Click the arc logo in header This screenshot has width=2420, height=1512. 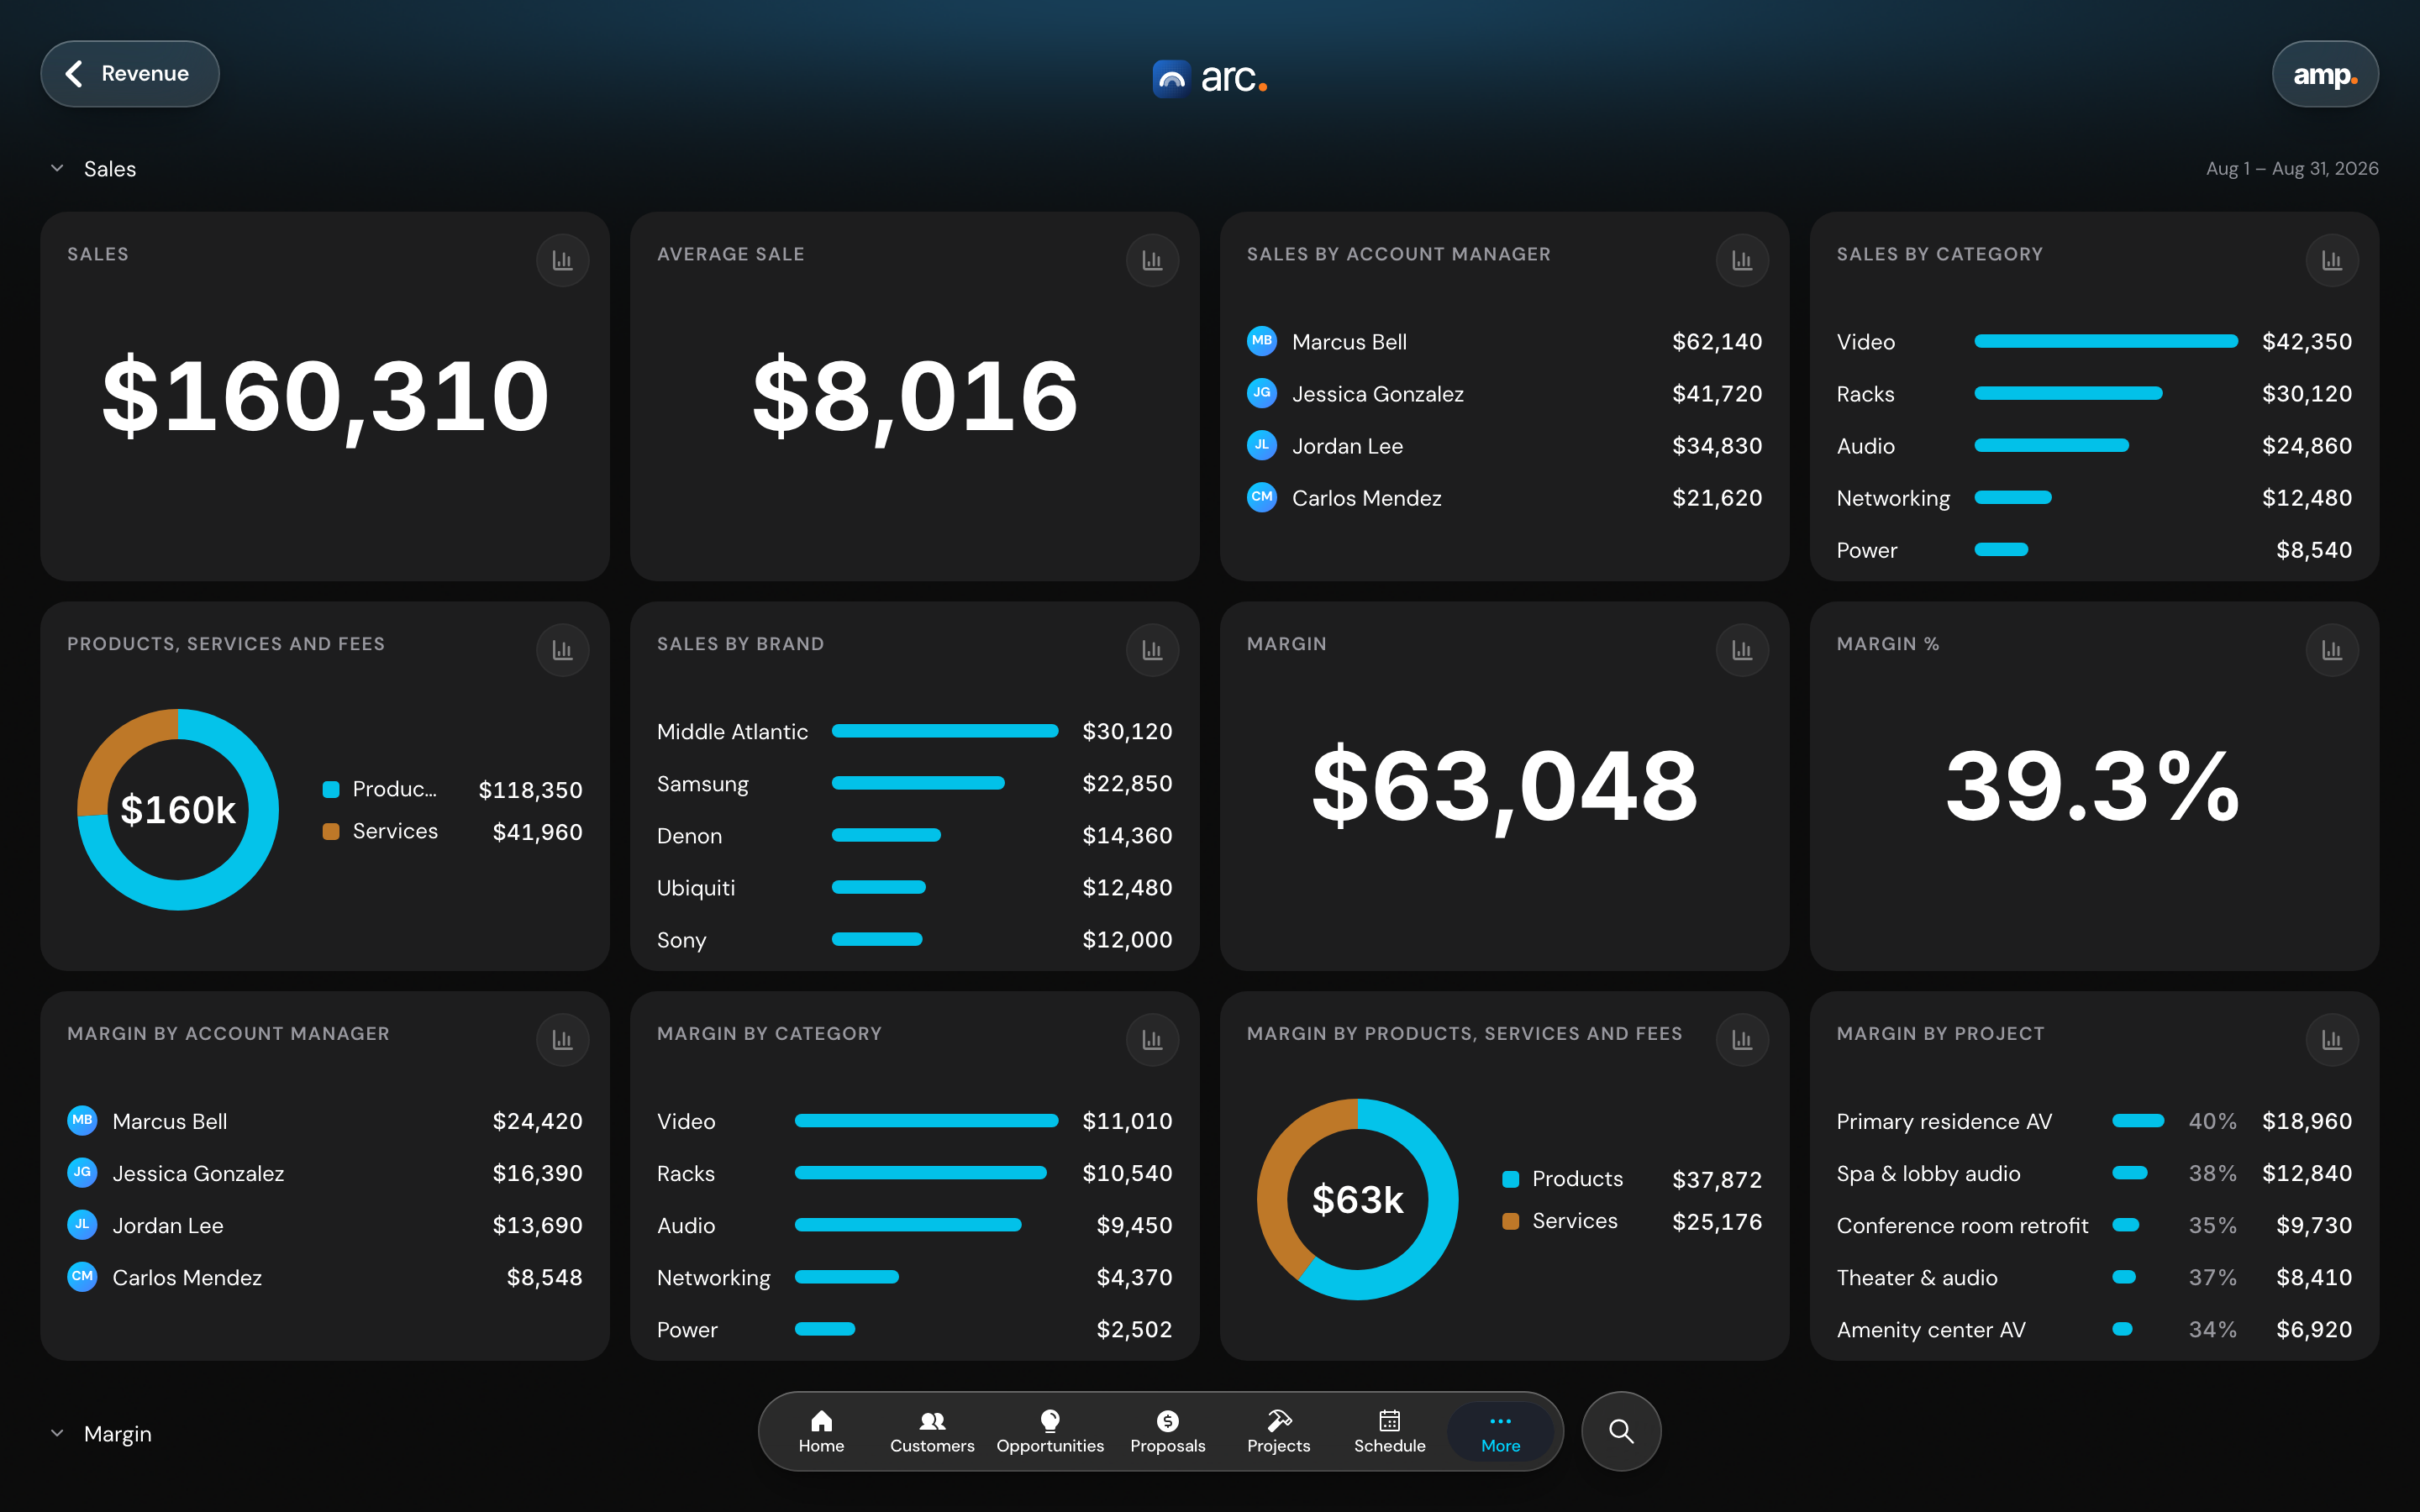pyautogui.click(x=1210, y=78)
